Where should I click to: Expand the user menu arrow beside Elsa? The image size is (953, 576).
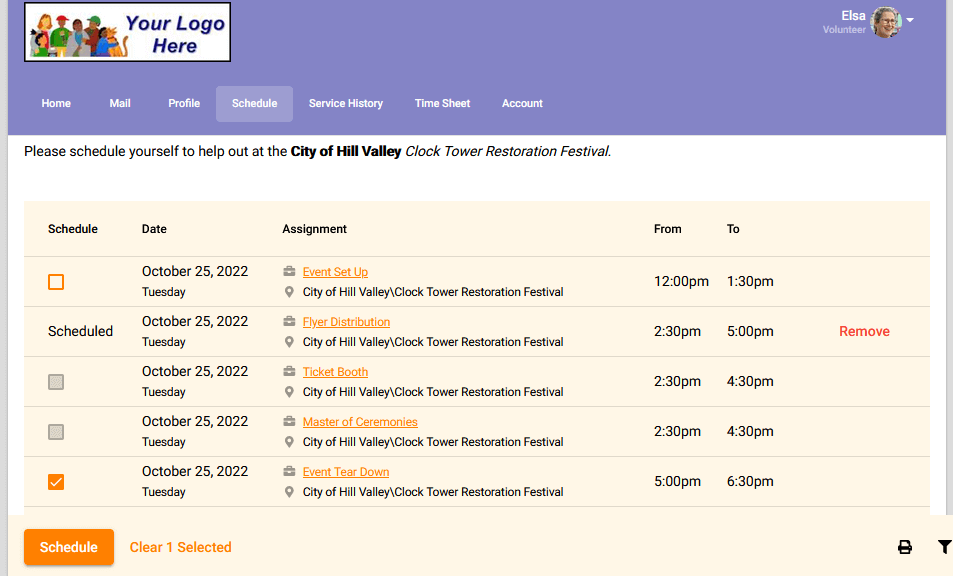pos(910,20)
